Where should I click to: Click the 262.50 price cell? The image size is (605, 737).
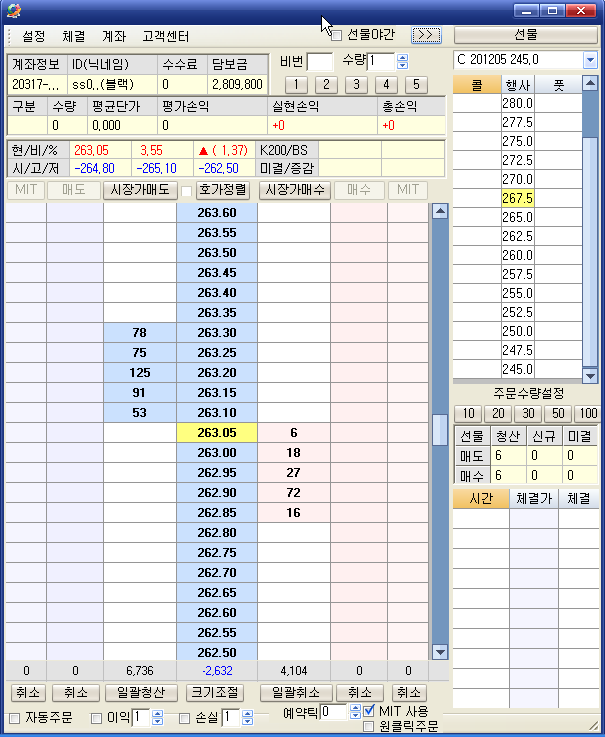tap(217, 652)
